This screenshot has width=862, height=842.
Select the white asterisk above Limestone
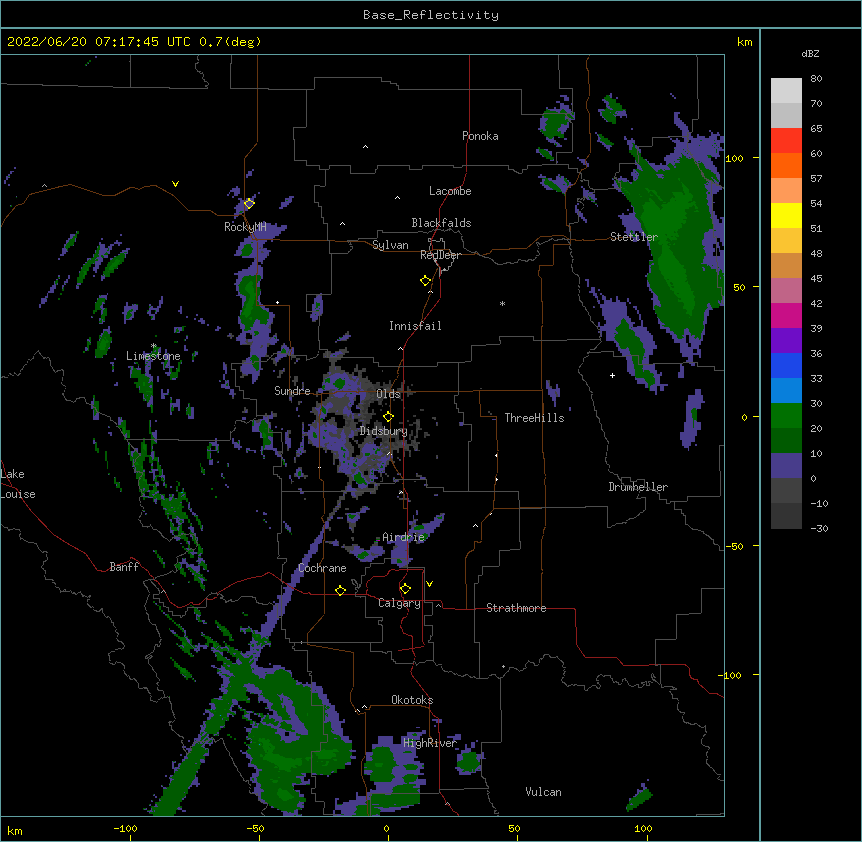coord(153,346)
